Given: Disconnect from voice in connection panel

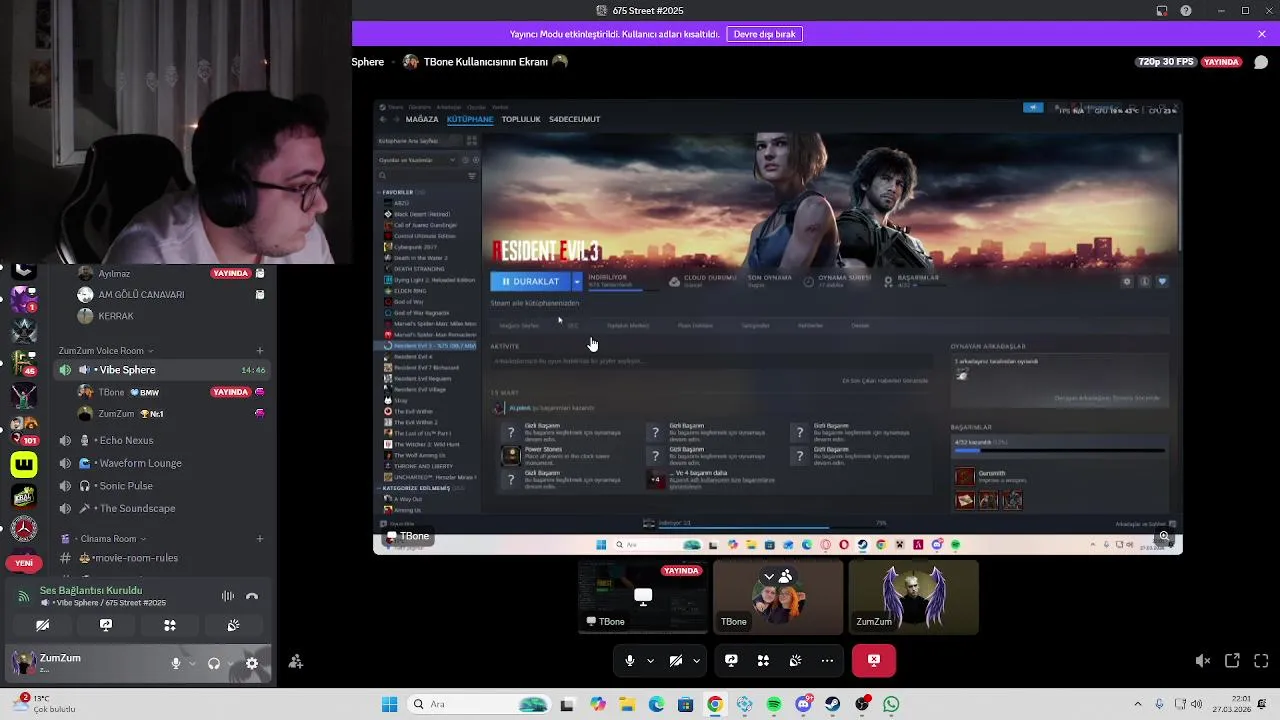Looking at the screenshot, I should 252,596.
